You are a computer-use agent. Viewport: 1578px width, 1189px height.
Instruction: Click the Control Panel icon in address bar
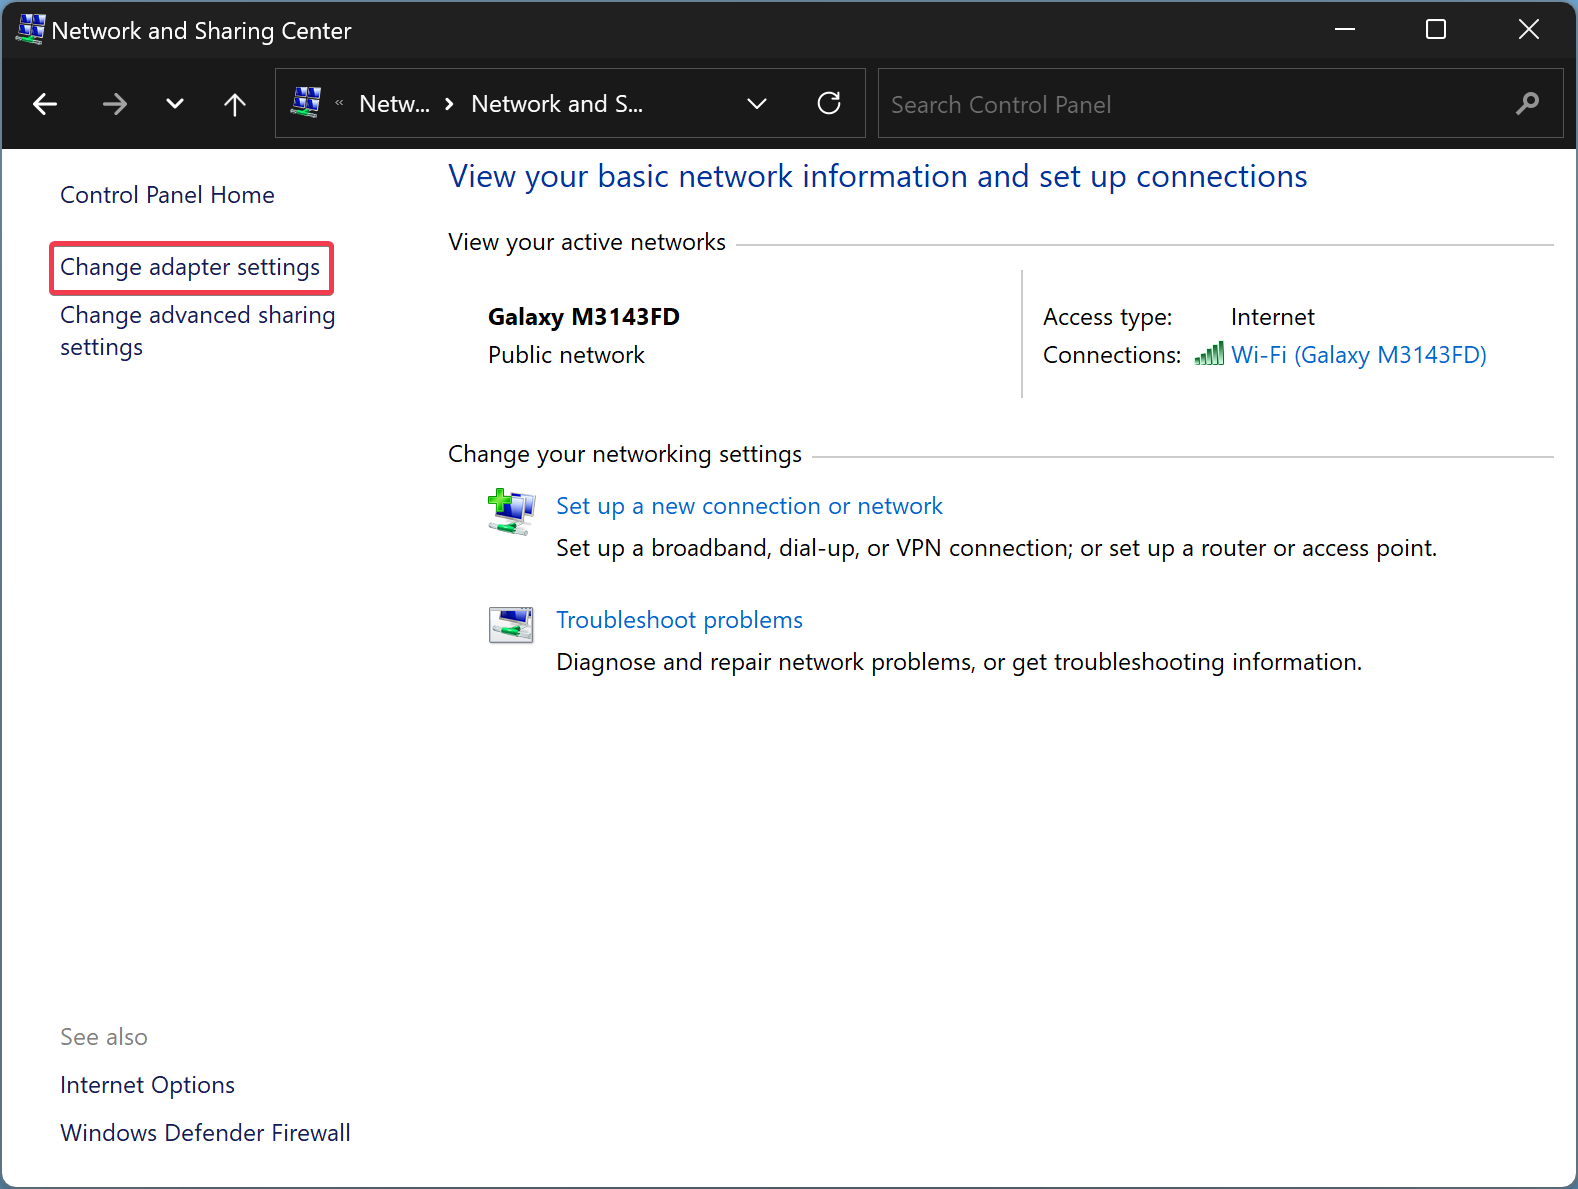(306, 102)
